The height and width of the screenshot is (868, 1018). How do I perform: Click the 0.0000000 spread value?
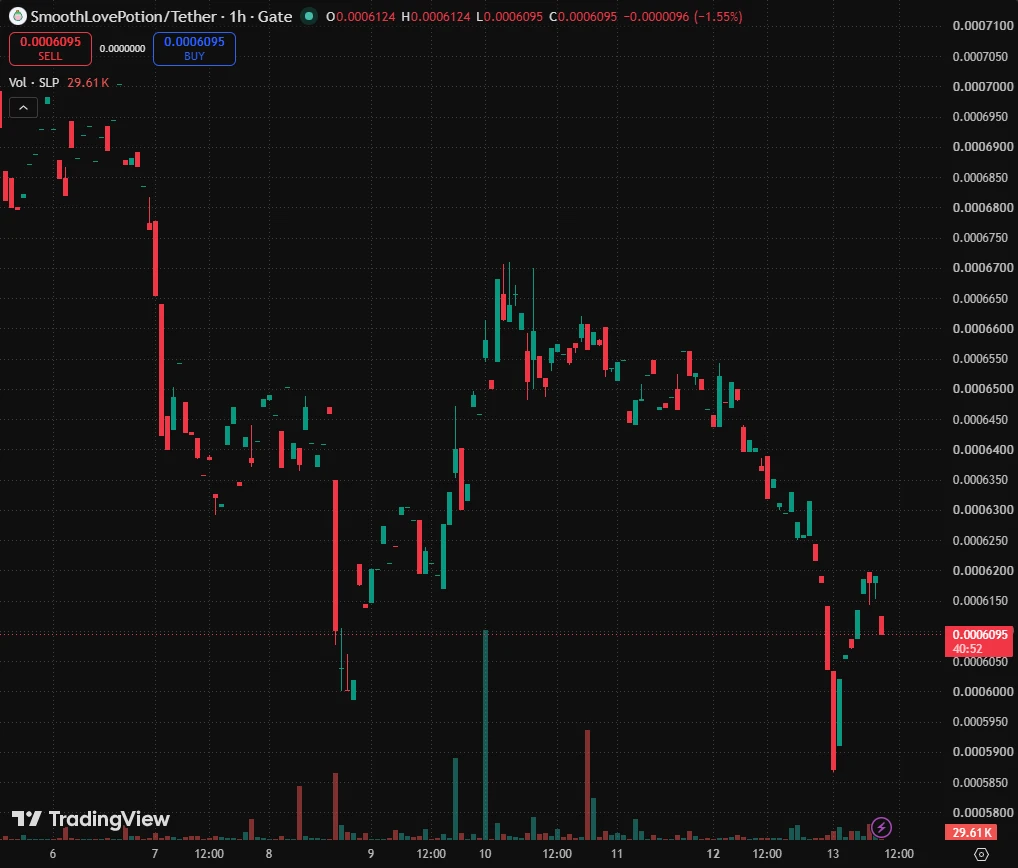pos(122,49)
